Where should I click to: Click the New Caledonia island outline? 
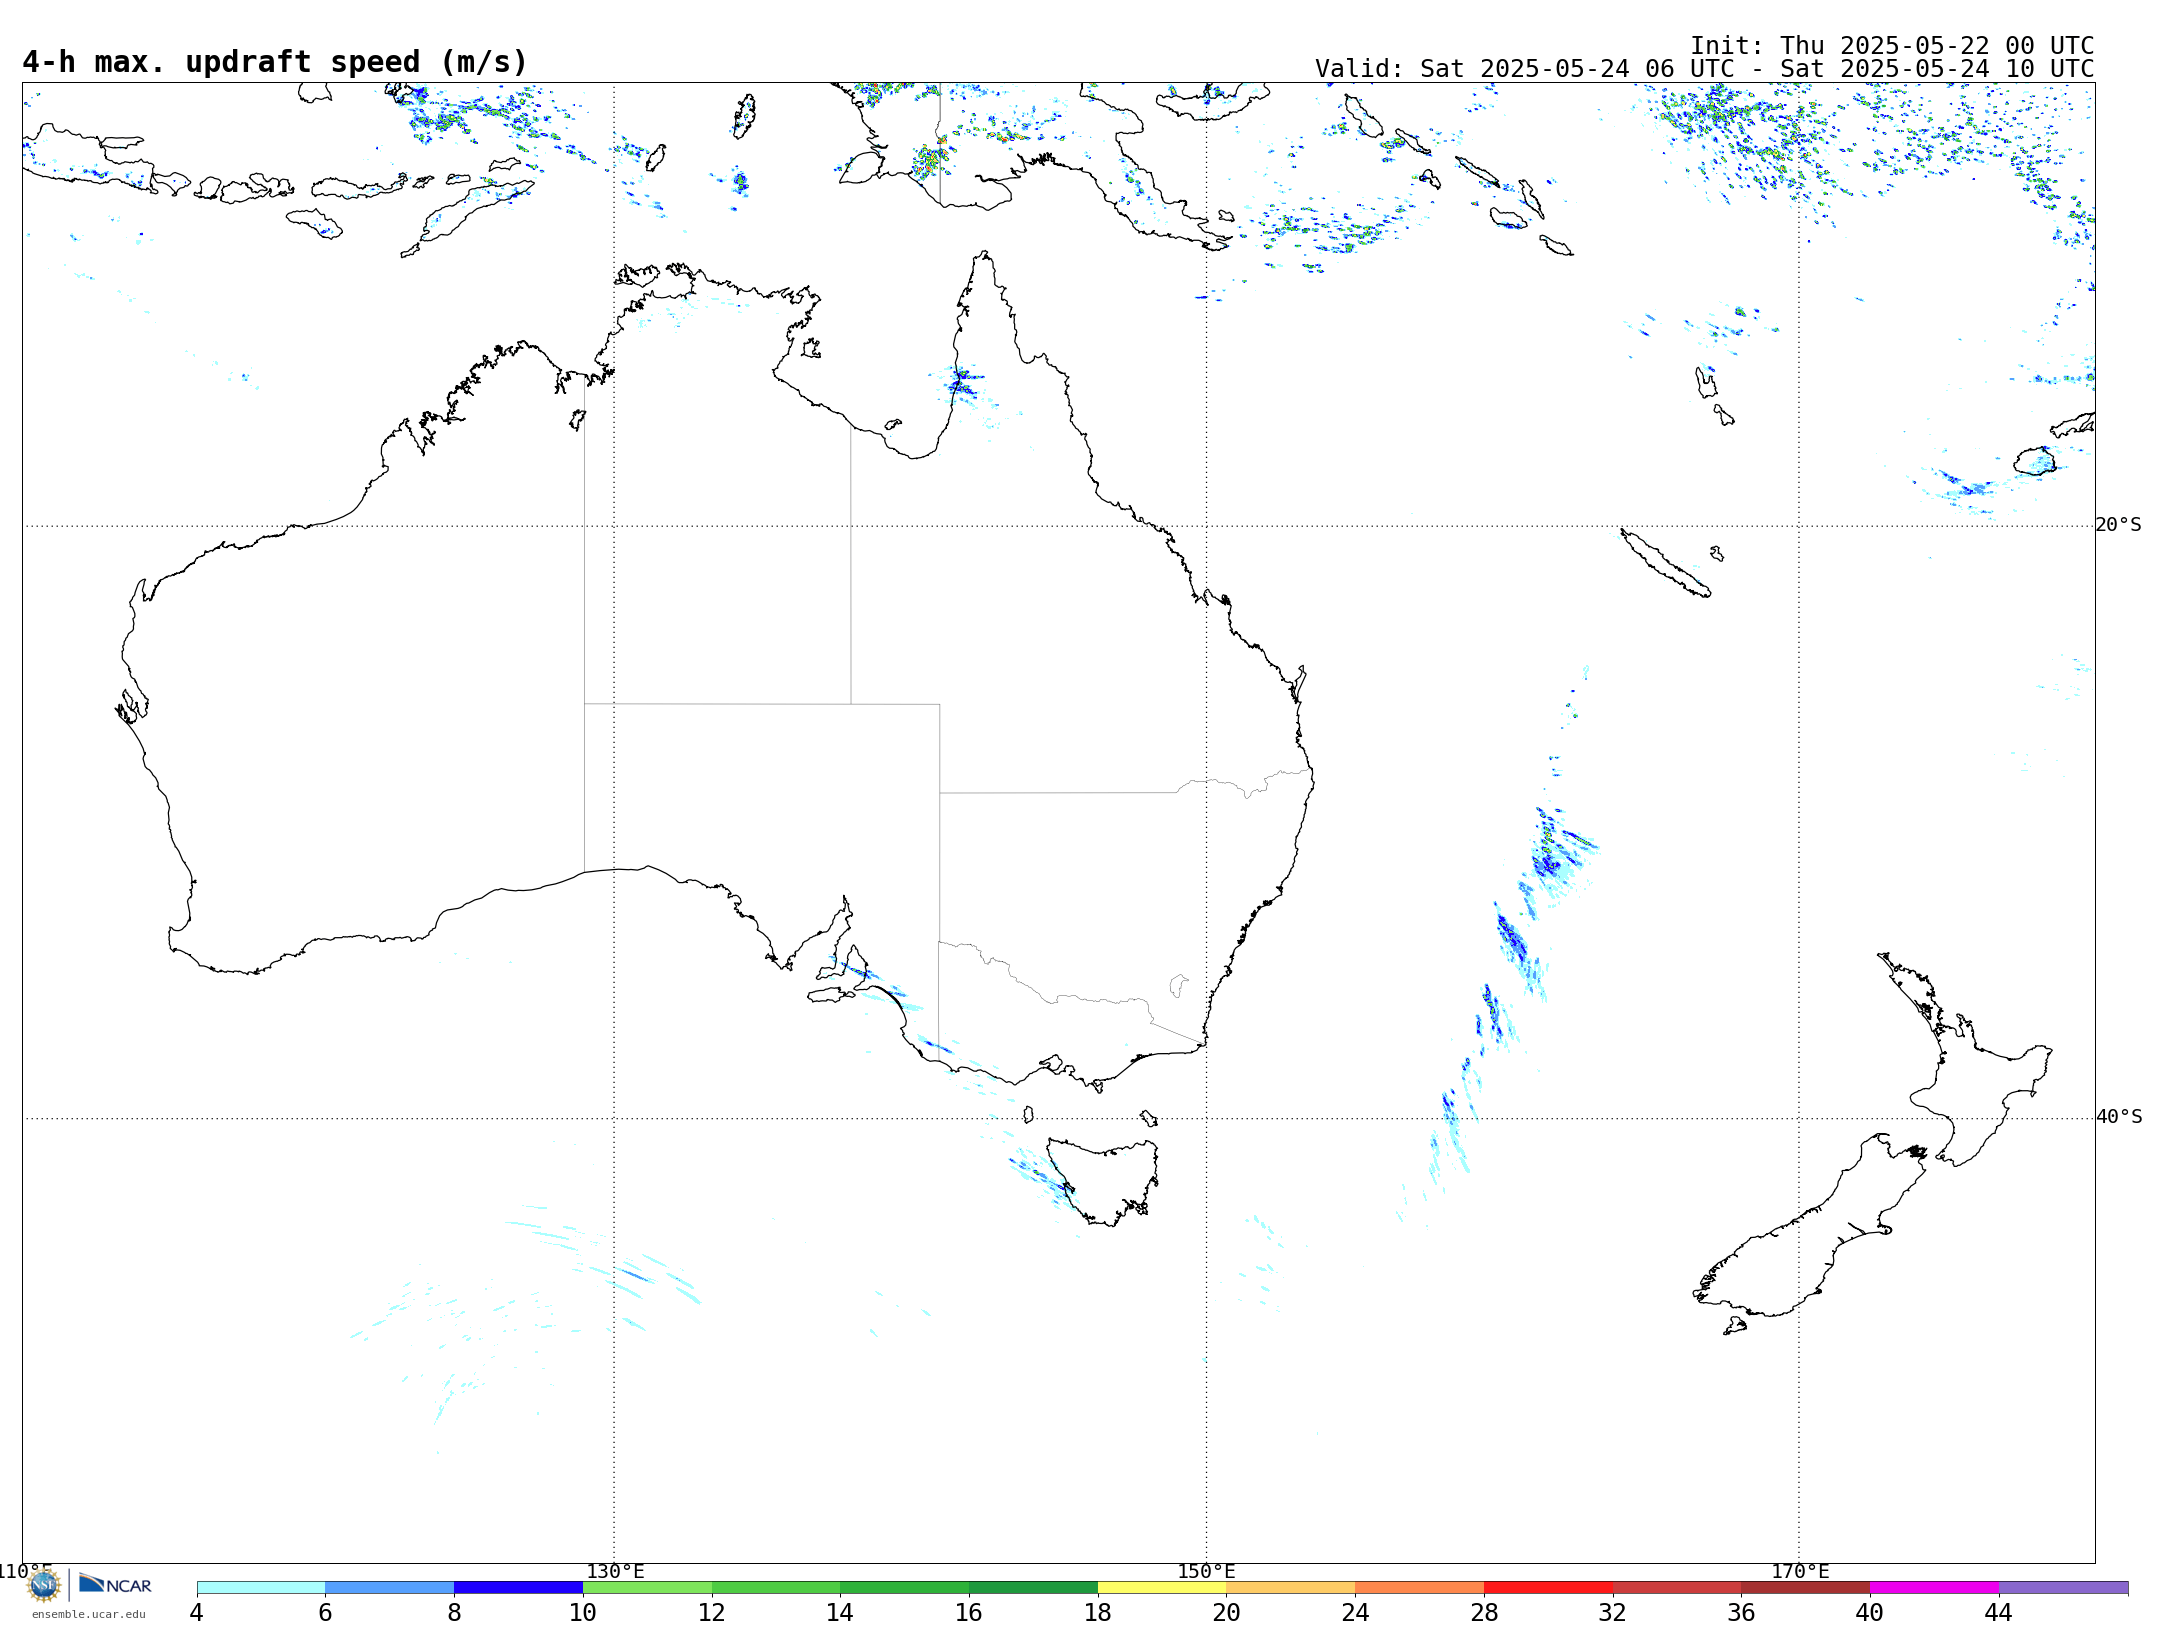point(1665,563)
